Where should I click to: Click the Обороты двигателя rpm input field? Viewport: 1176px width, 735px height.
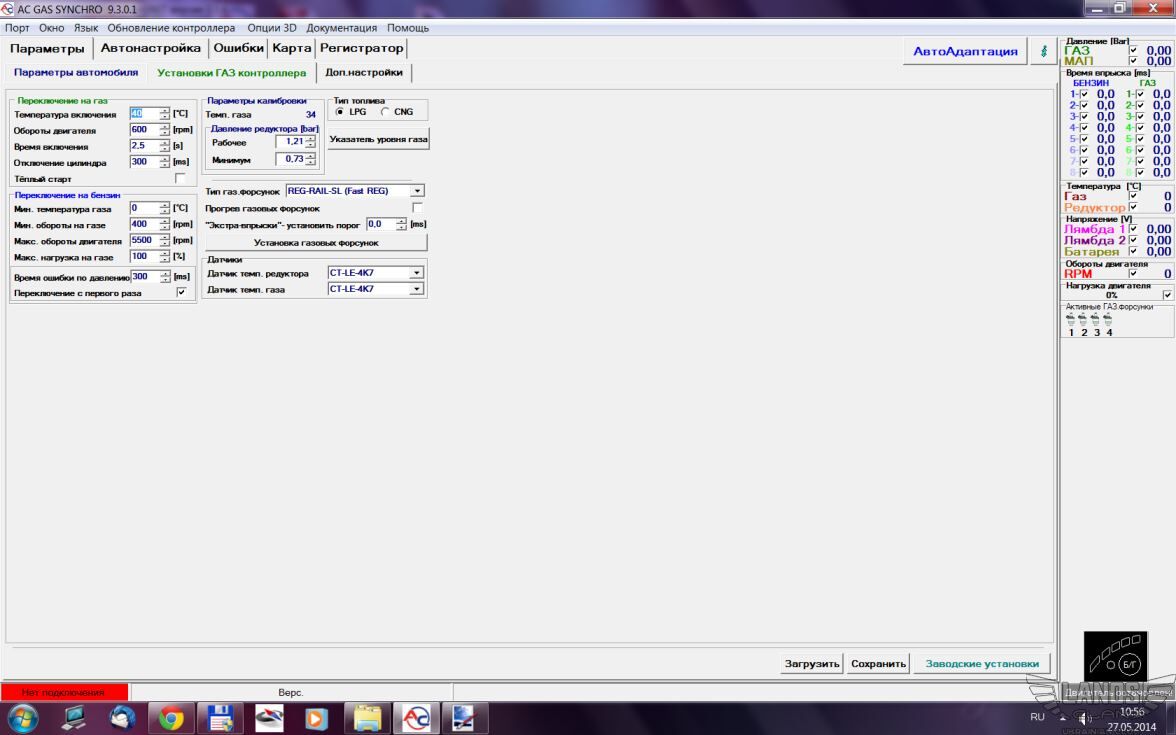(x=144, y=130)
